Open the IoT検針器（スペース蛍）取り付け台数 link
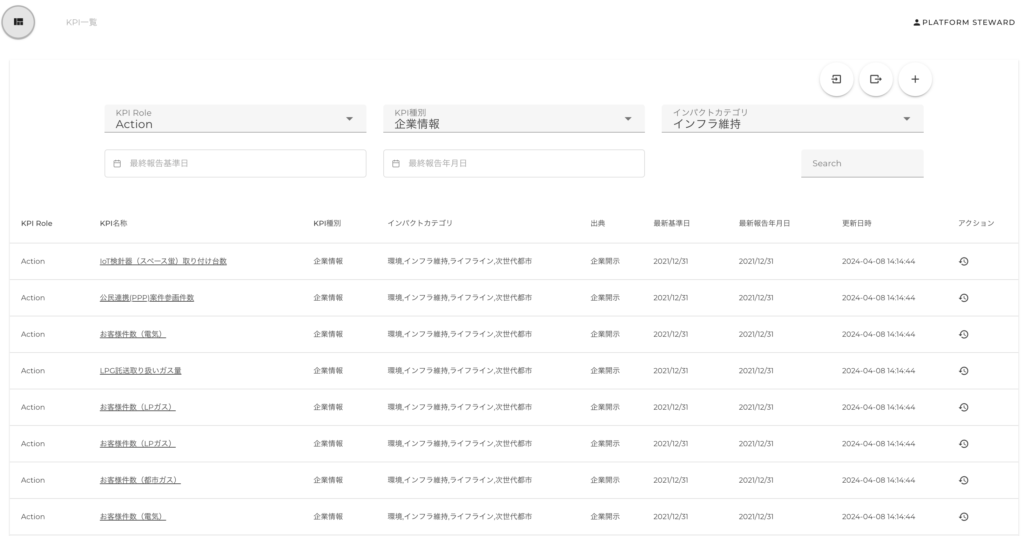The width and height of the screenshot is (1024, 536). pyautogui.click(x=163, y=261)
